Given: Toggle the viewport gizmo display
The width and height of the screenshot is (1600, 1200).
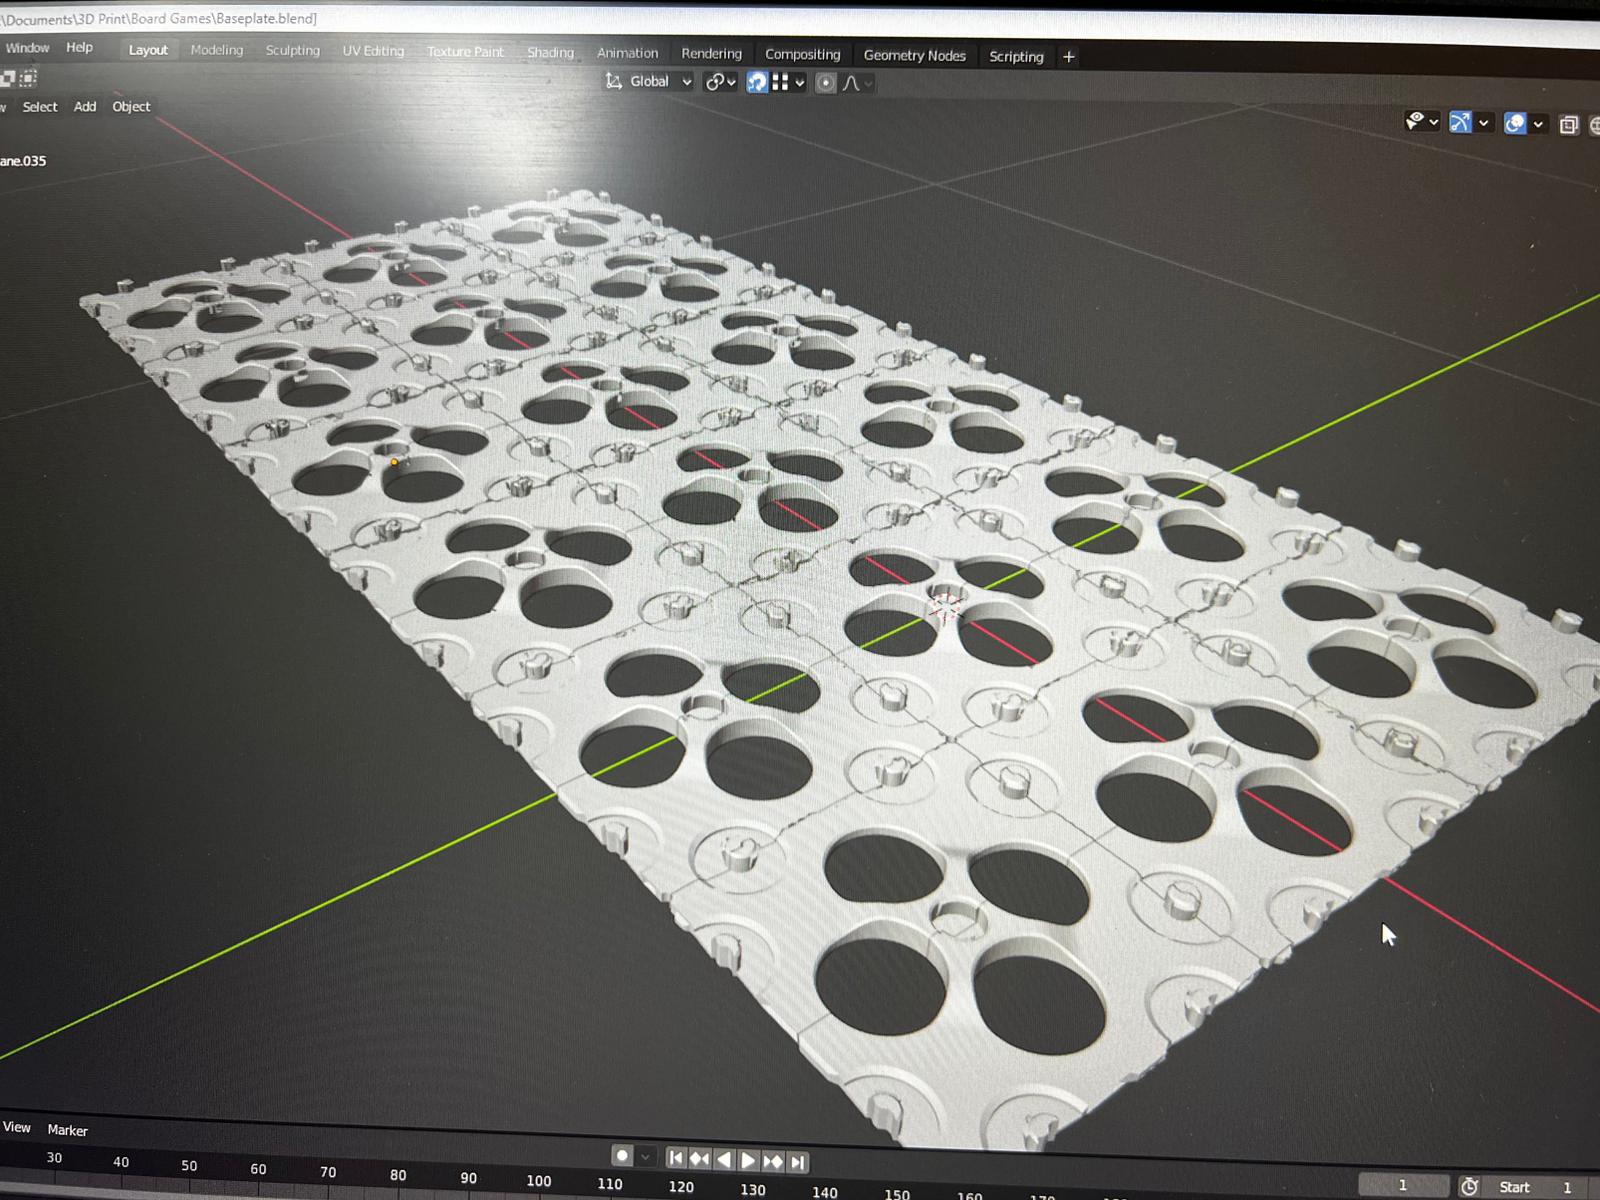Looking at the screenshot, I should (1460, 122).
